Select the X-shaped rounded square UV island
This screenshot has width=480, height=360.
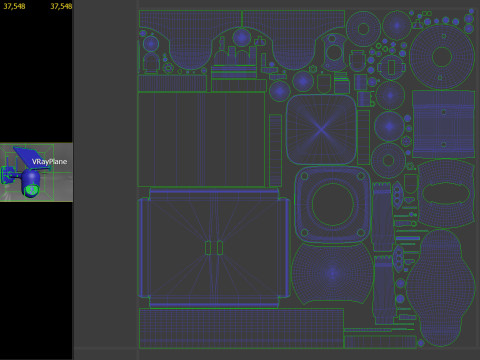(x=321, y=130)
